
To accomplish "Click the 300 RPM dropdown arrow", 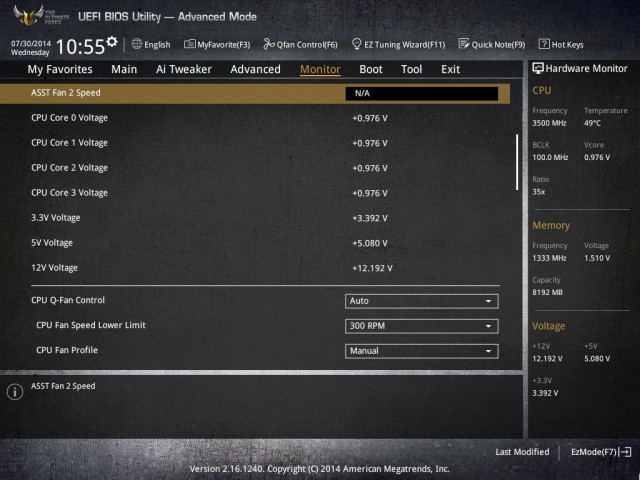I will point(488,326).
